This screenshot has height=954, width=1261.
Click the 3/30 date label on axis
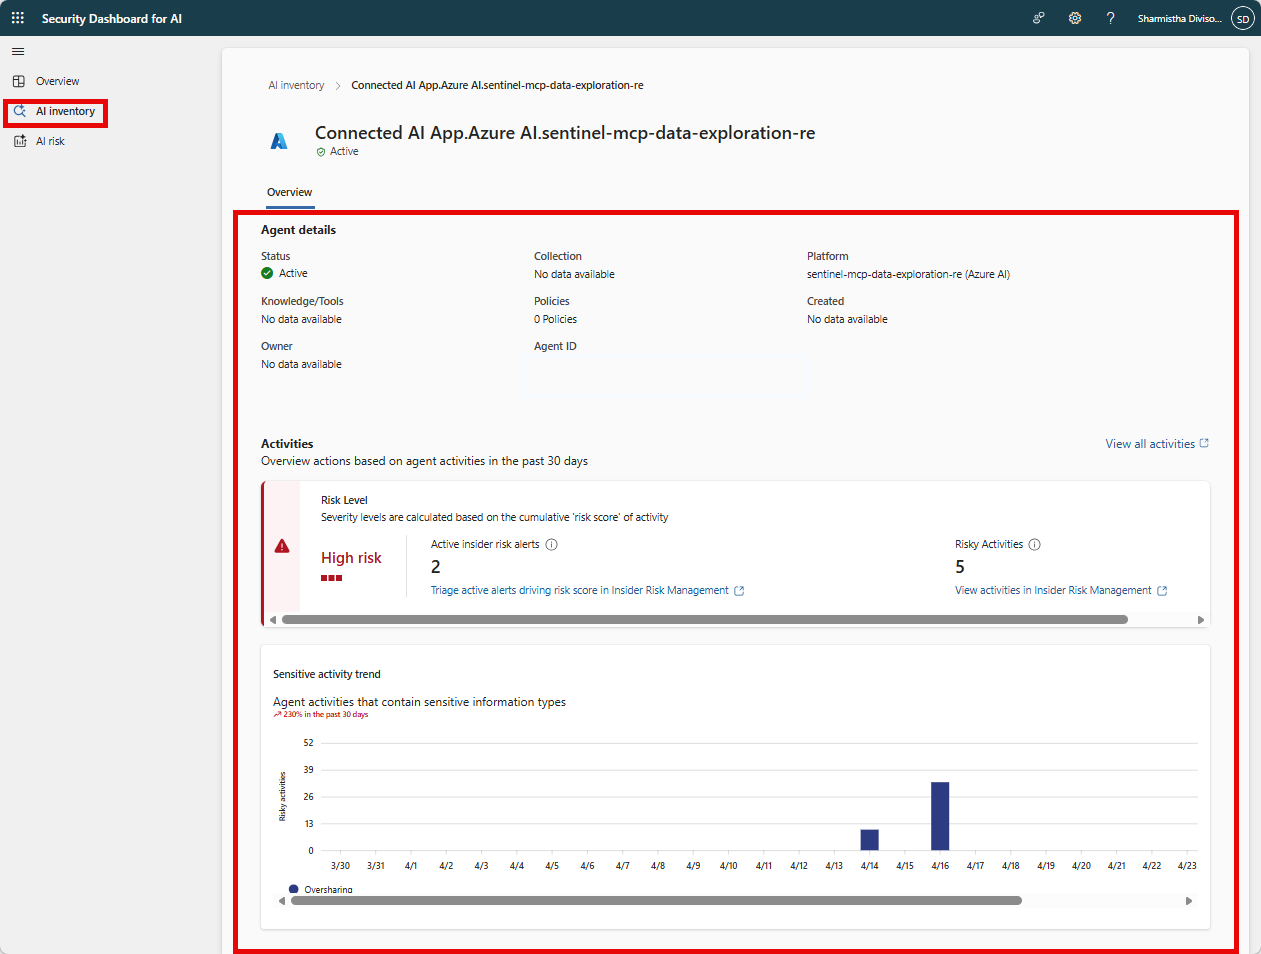pyautogui.click(x=340, y=866)
